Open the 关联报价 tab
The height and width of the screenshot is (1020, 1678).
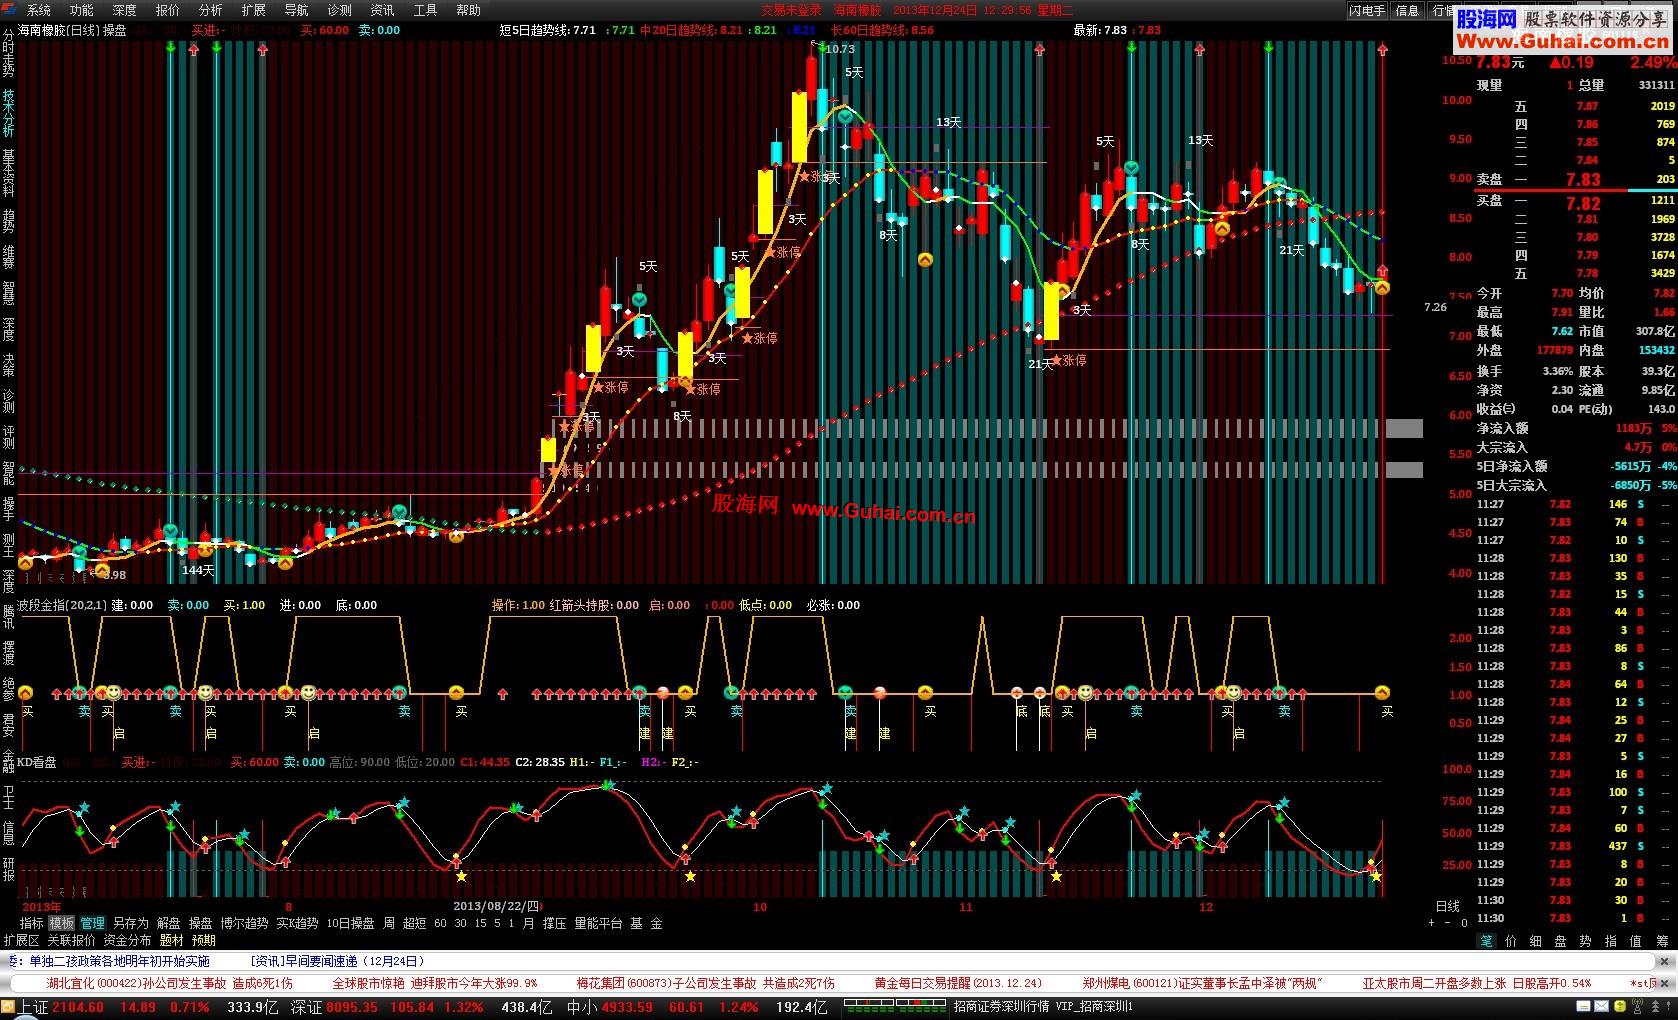pos(71,940)
